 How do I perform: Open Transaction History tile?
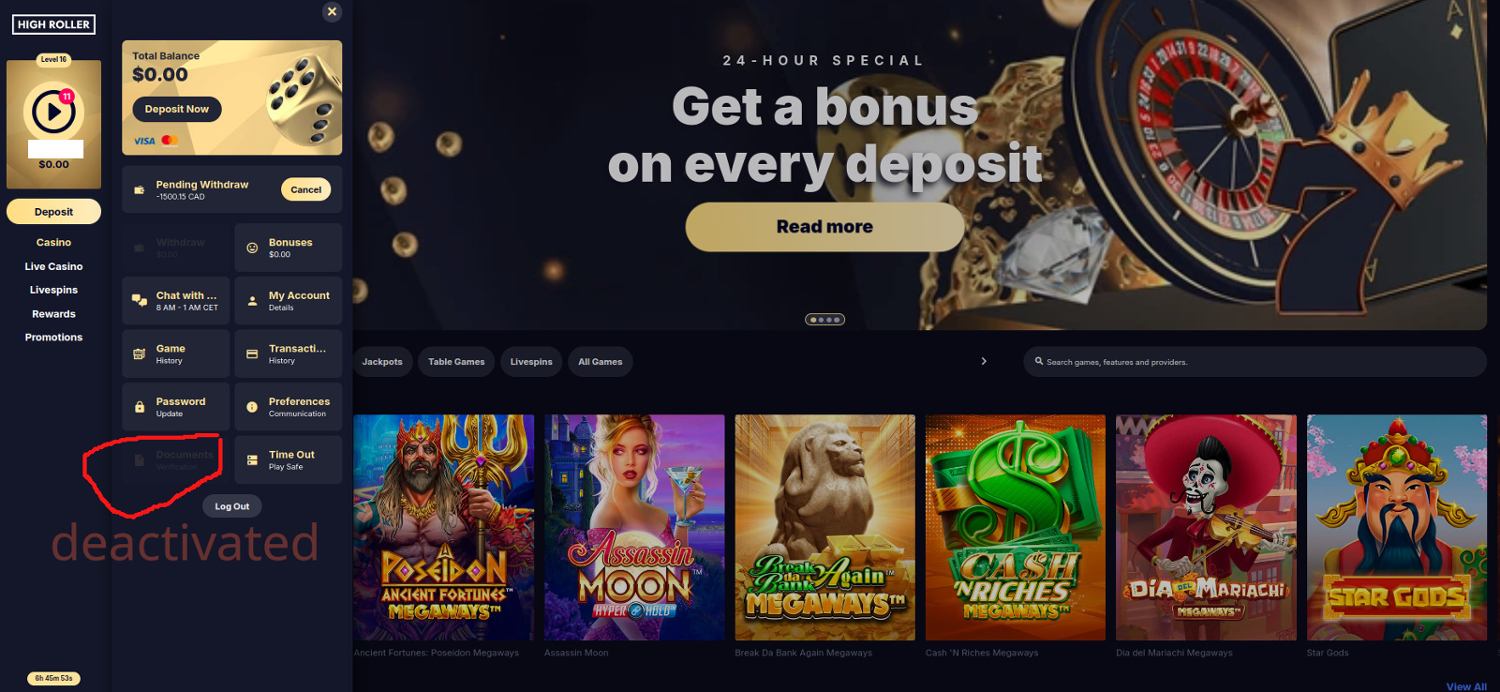pyautogui.click(x=288, y=353)
